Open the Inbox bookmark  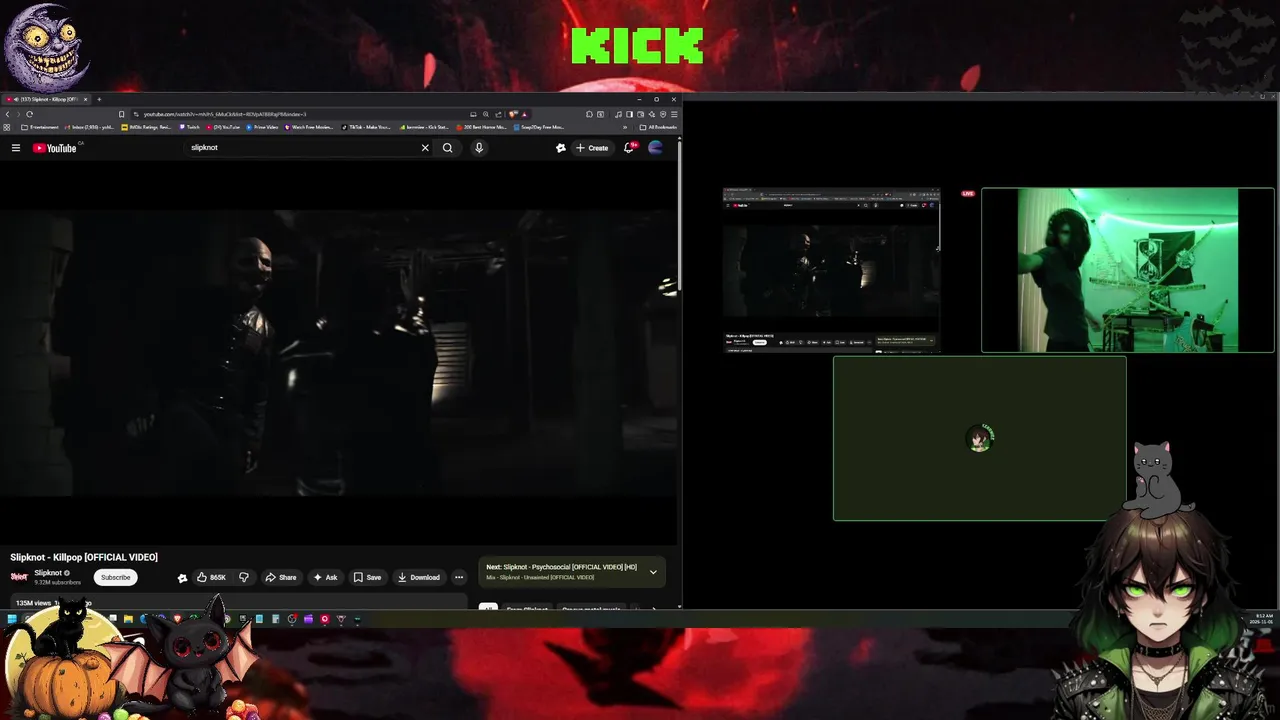[90, 127]
